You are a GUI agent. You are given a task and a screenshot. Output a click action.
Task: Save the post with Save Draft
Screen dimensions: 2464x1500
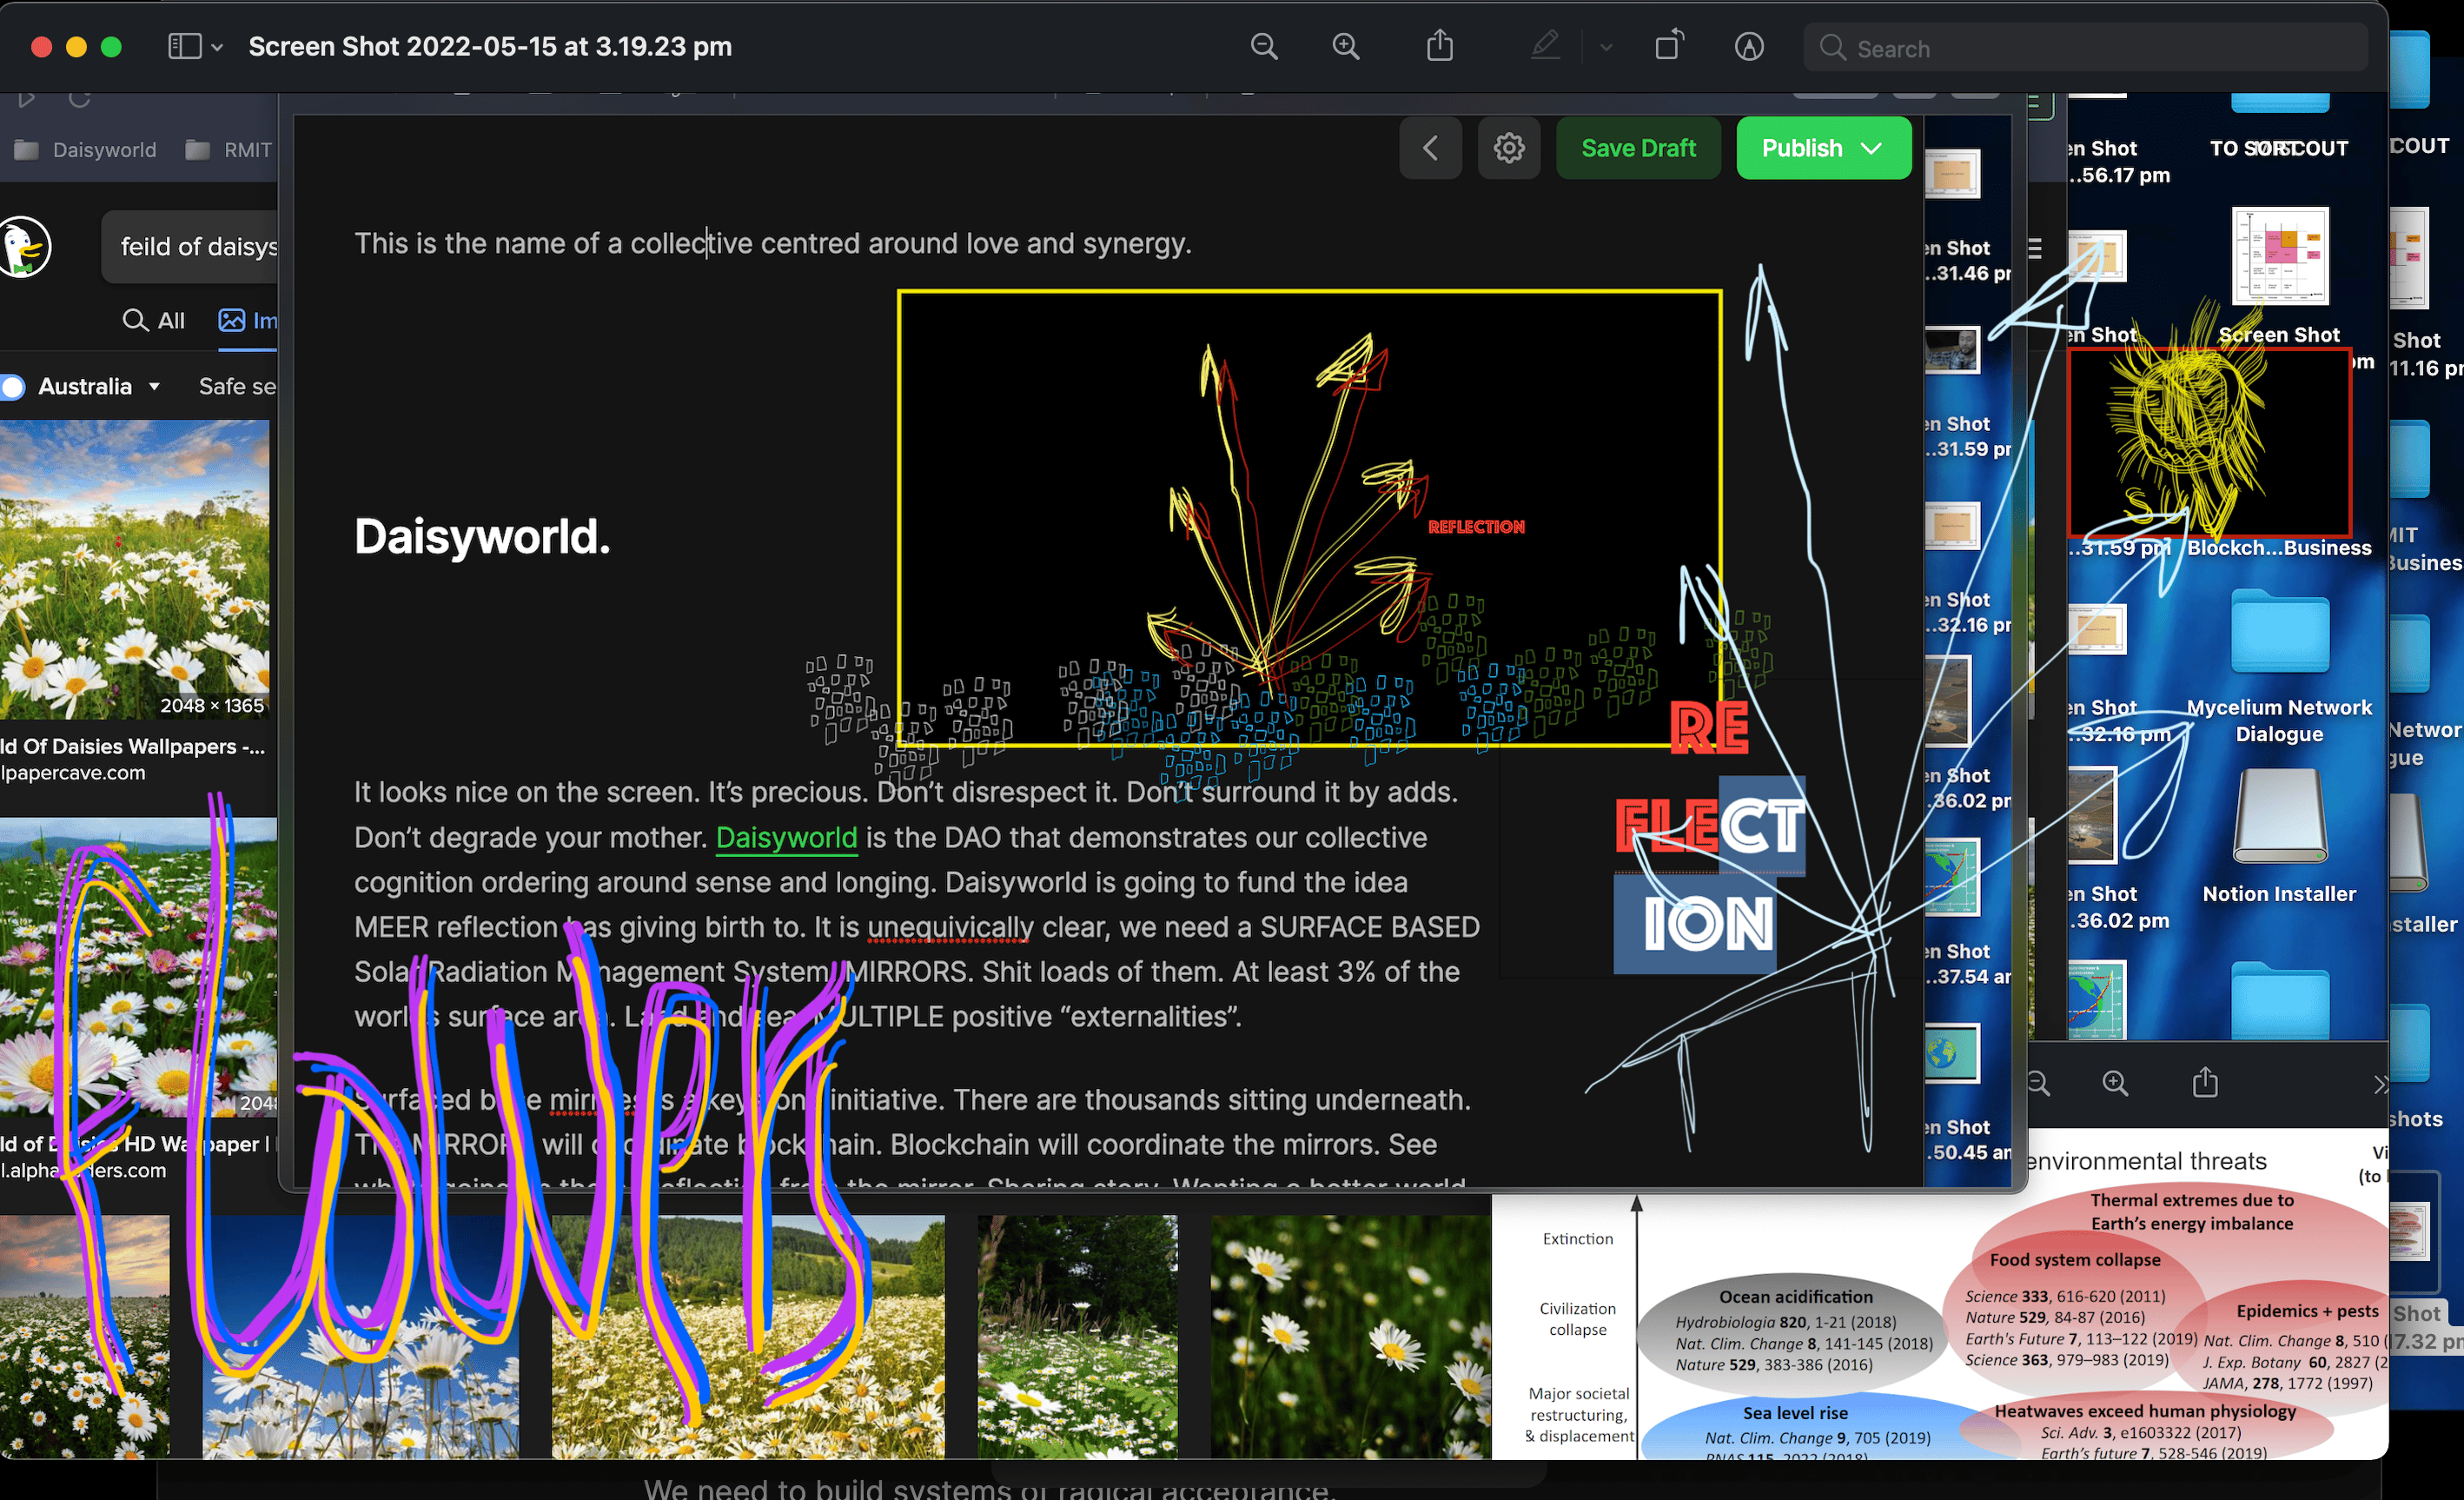1638,148
